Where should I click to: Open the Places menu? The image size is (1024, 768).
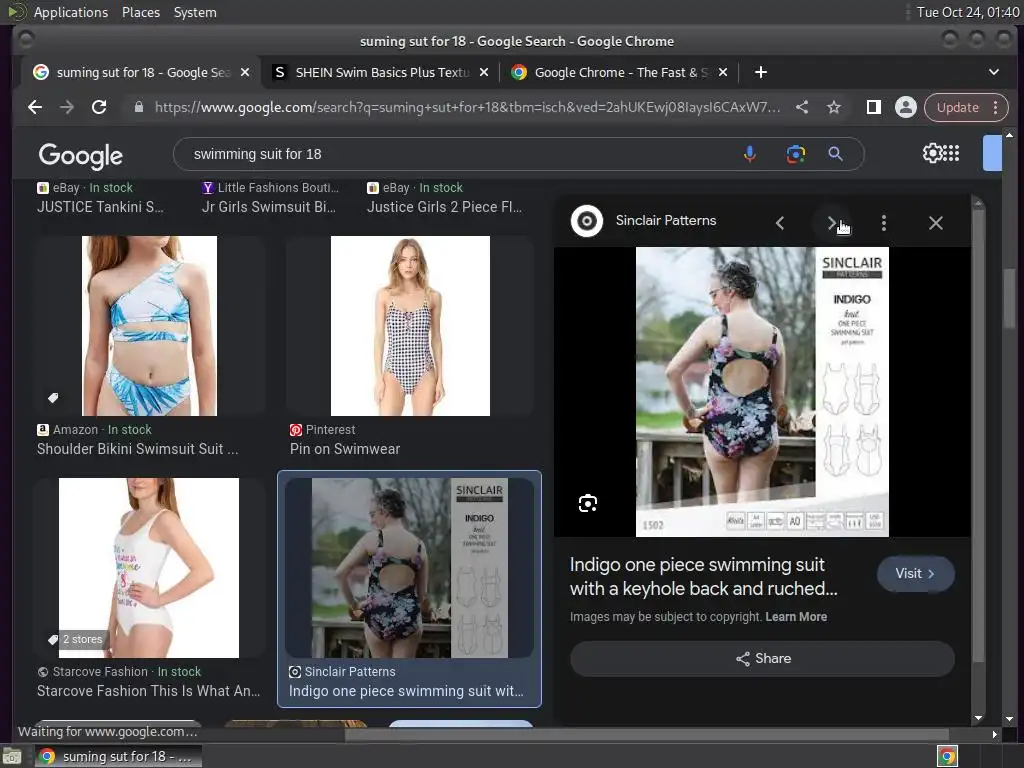click(141, 12)
